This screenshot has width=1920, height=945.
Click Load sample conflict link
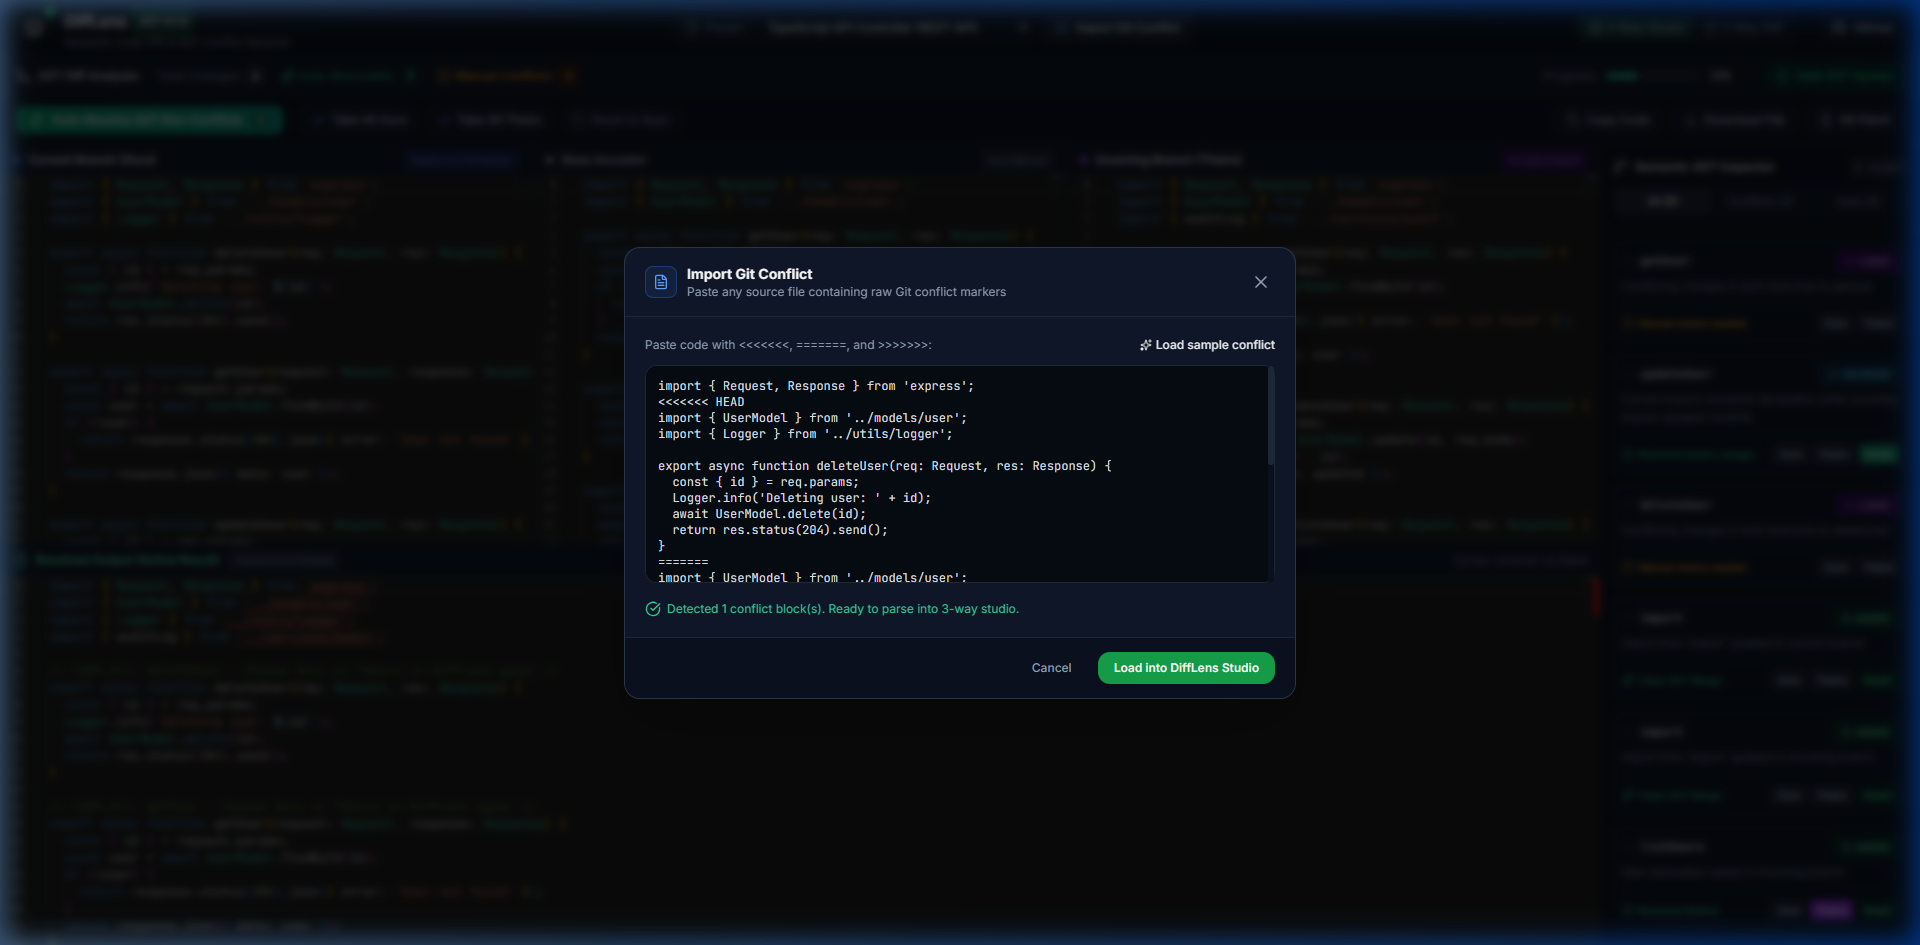(x=1207, y=345)
